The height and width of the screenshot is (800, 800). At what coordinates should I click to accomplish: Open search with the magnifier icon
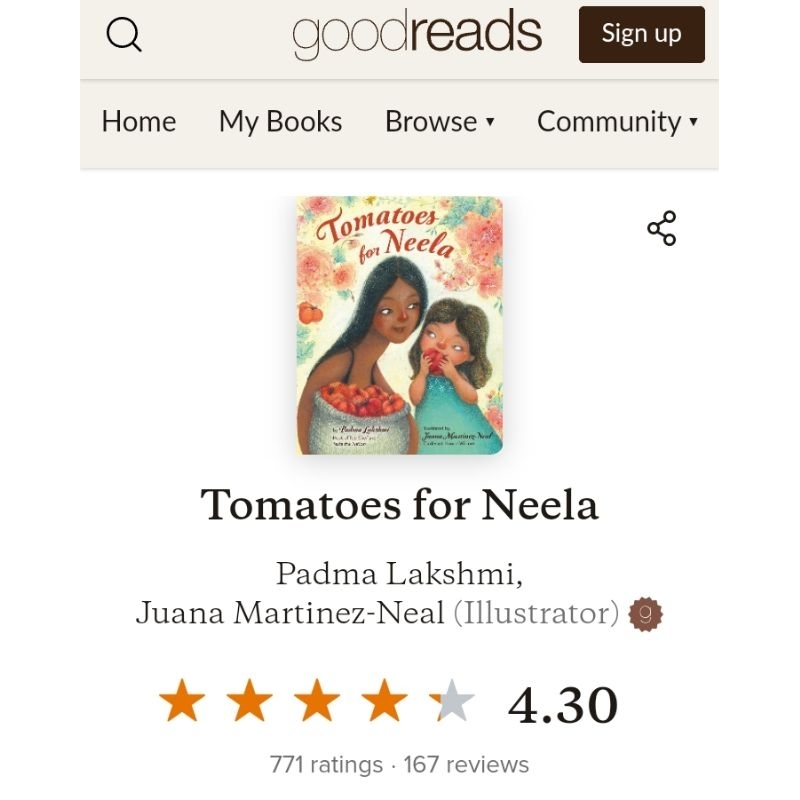(124, 35)
